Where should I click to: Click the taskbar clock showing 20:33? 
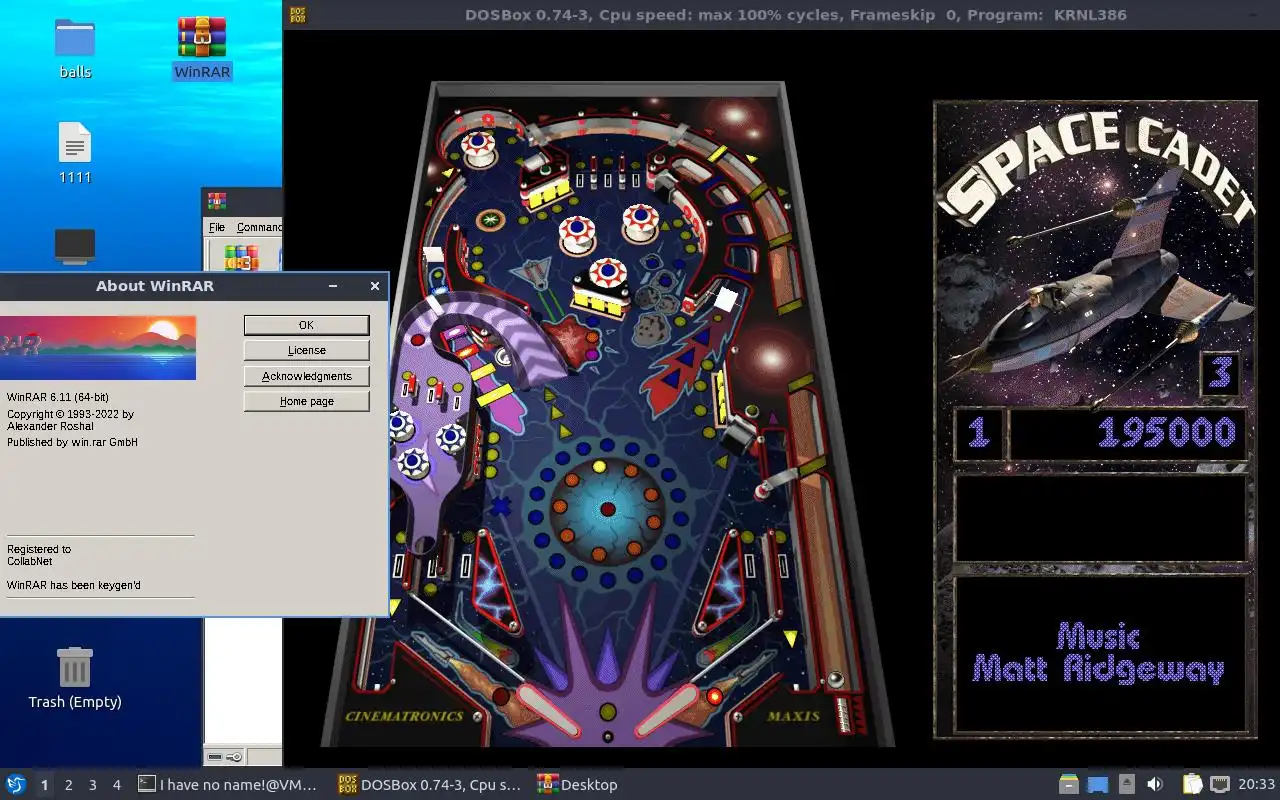tap(1256, 785)
